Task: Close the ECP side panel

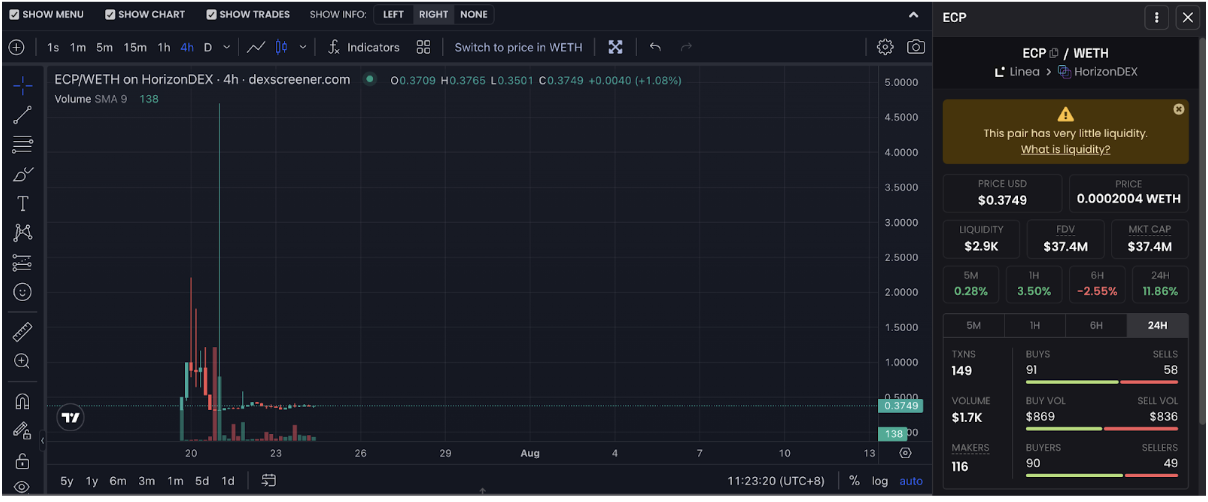Action: click(1187, 17)
